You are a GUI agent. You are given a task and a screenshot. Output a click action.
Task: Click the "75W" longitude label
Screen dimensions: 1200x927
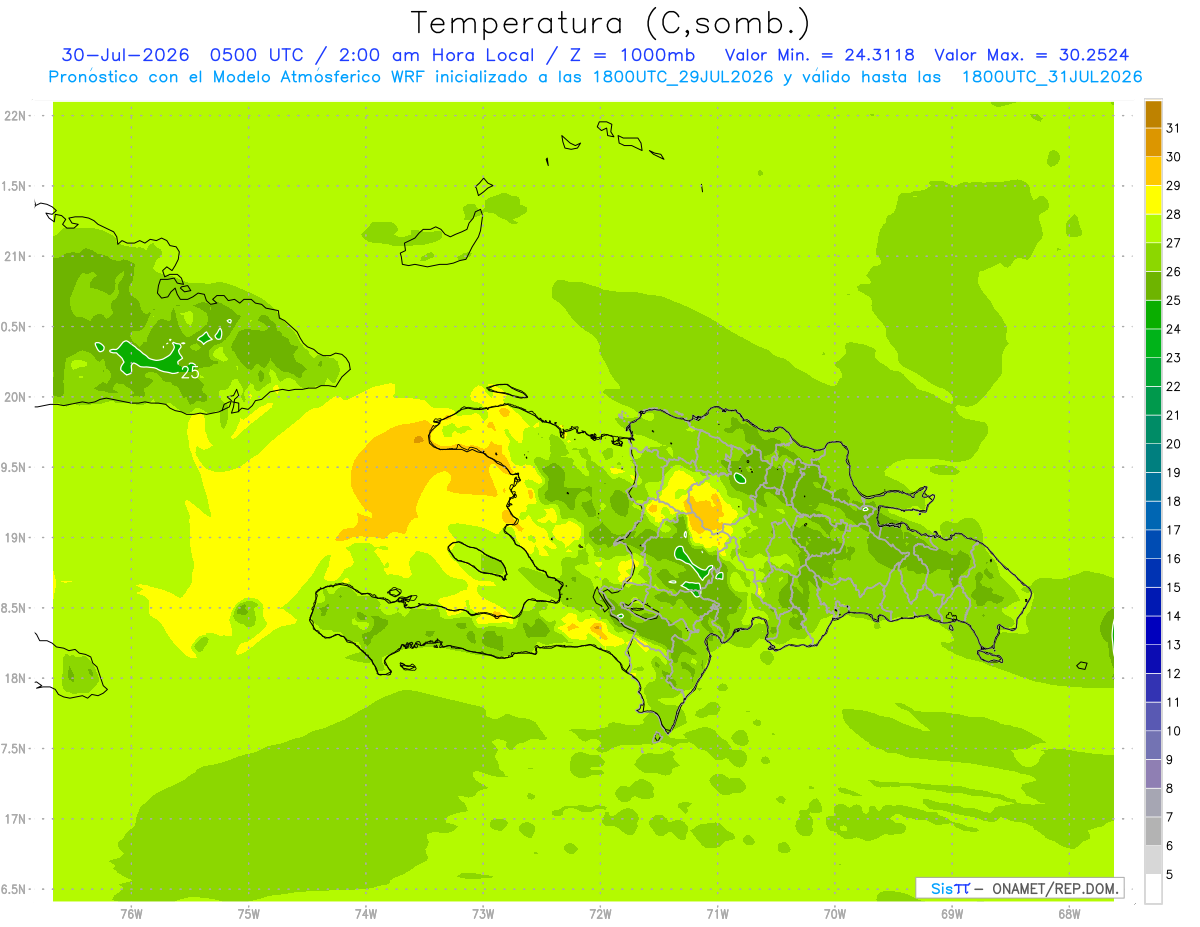pos(249,913)
